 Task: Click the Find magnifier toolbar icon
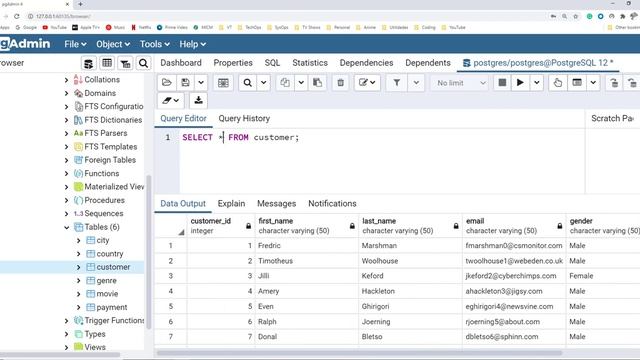point(248,83)
